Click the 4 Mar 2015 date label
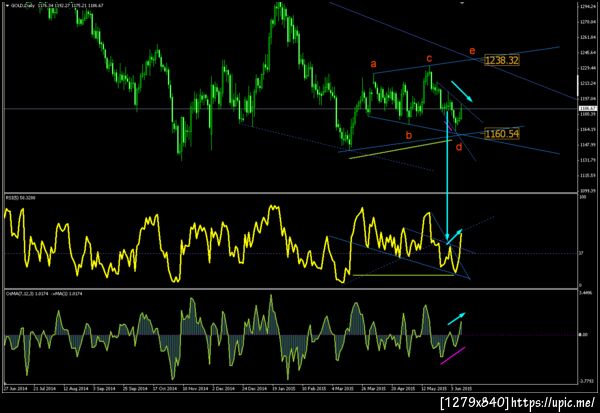 click(x=342, y=389)
